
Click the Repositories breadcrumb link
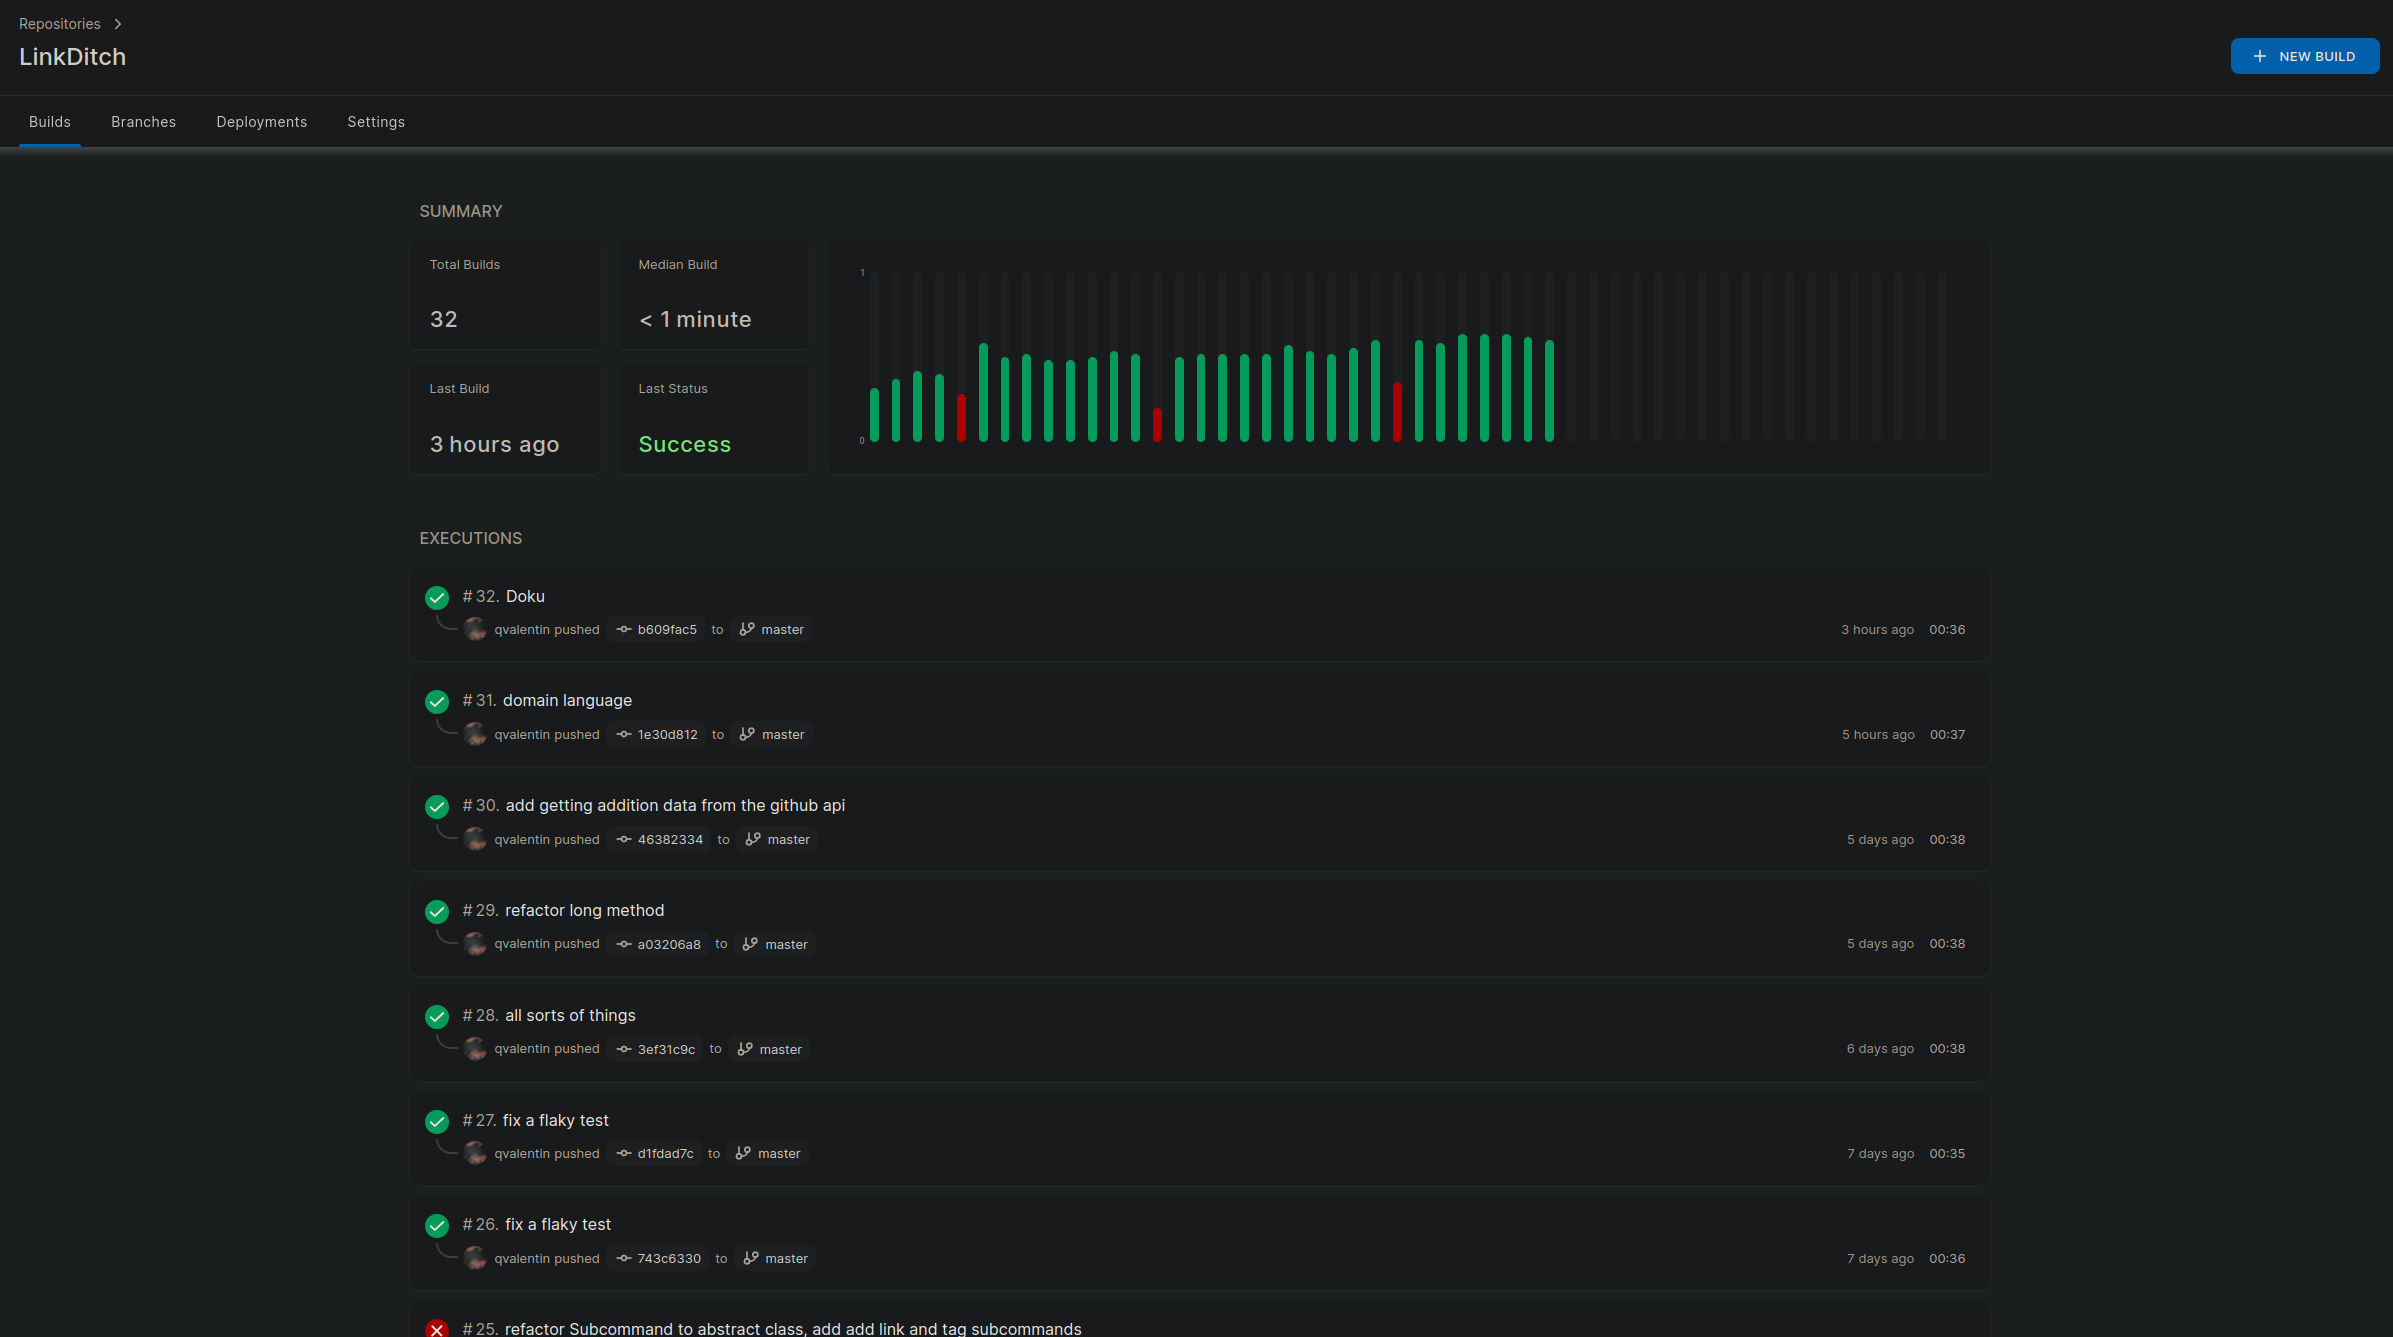pos(59,23)
